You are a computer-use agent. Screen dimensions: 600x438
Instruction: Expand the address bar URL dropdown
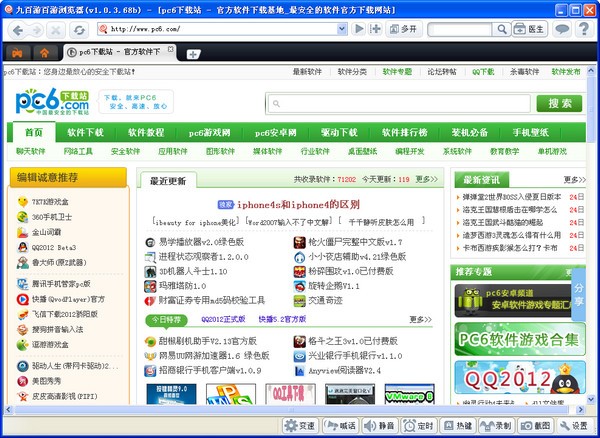(341, 29)
